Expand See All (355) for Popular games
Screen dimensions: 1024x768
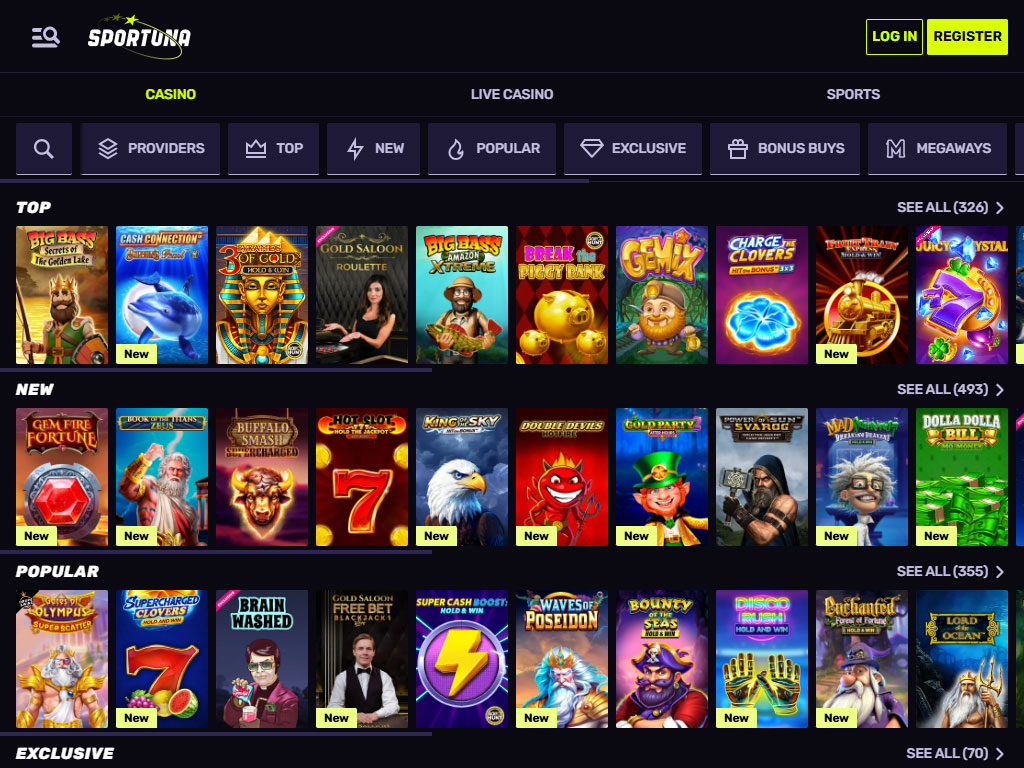click(950, 571)
